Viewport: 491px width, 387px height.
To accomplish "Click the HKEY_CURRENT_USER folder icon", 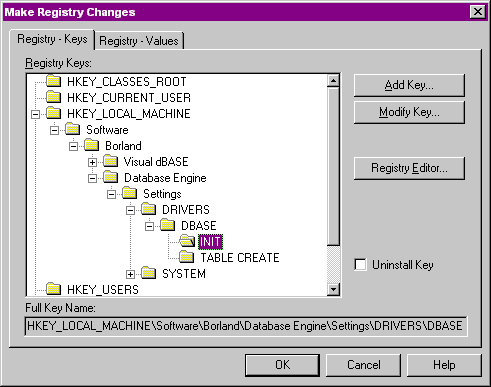I will tap(53, 97).
